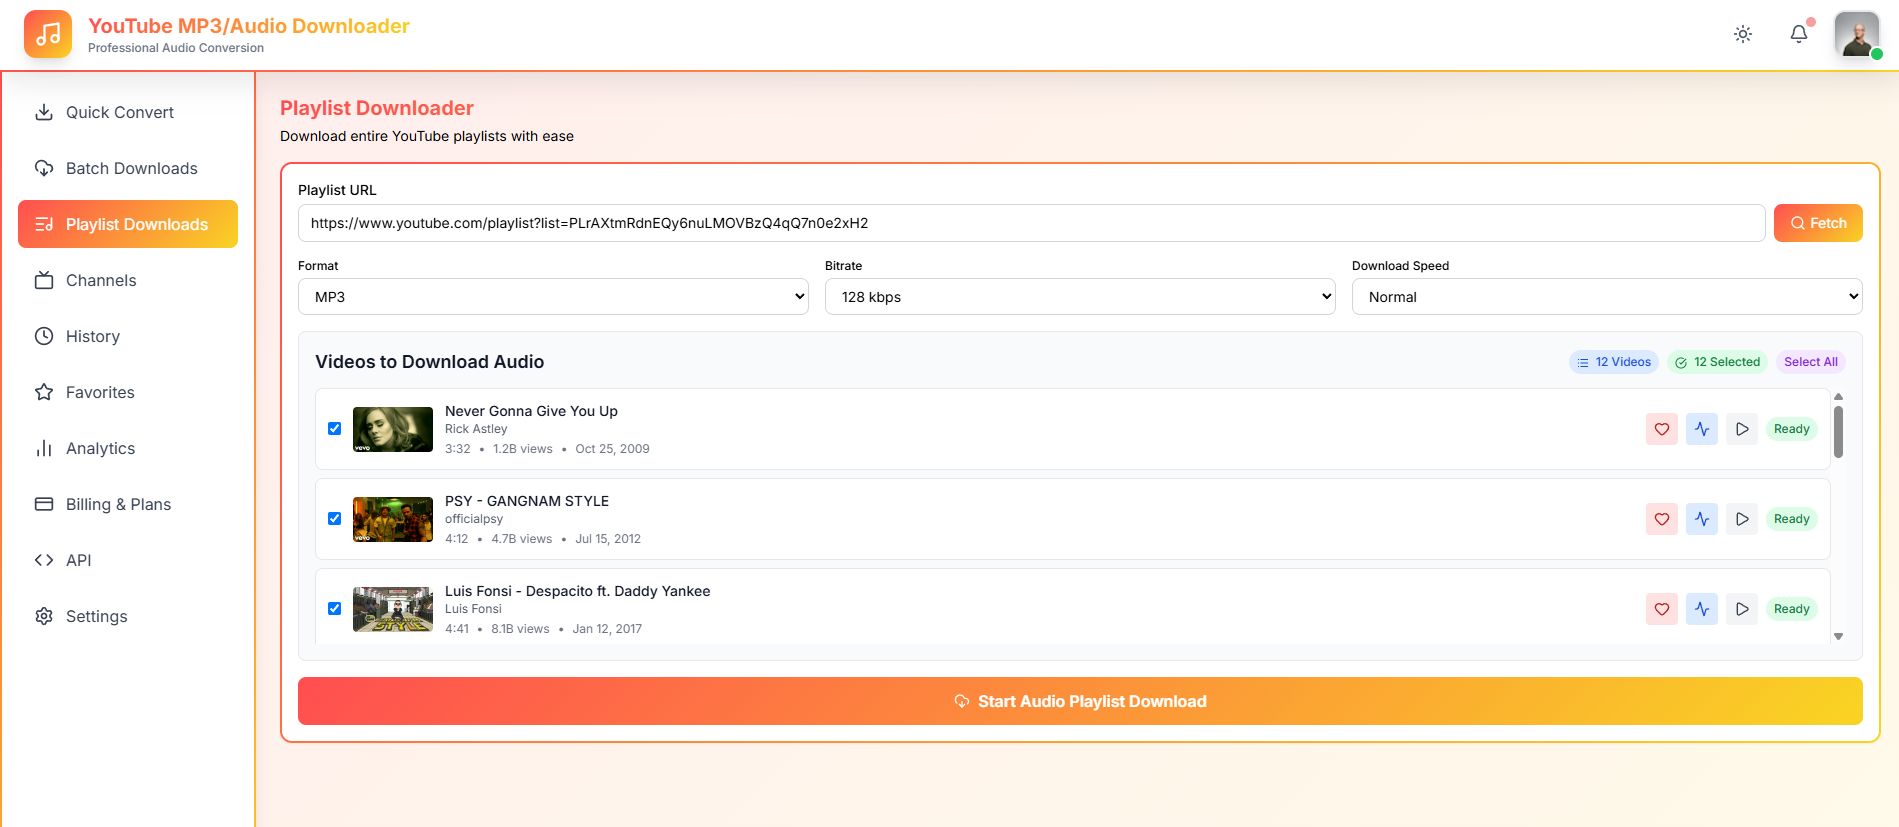Preview play the Despacito track
The image size is (1899, 827).
pos(1742,609)
